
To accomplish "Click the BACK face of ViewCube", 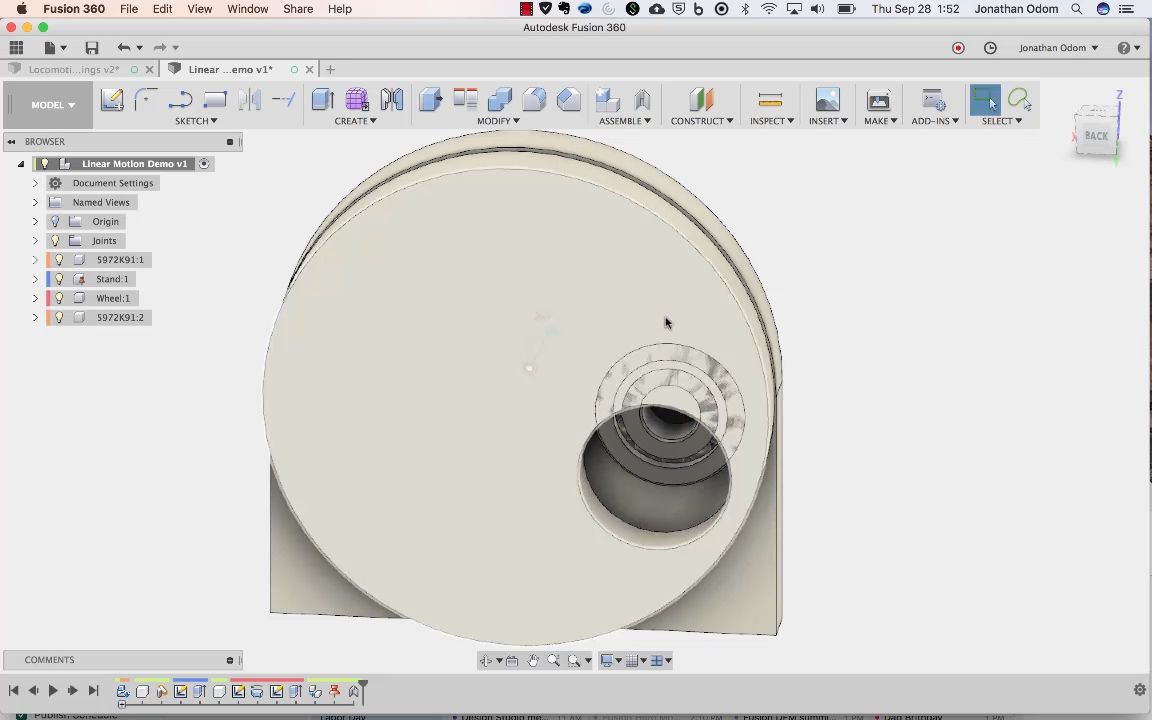I will pos(1095,135).
